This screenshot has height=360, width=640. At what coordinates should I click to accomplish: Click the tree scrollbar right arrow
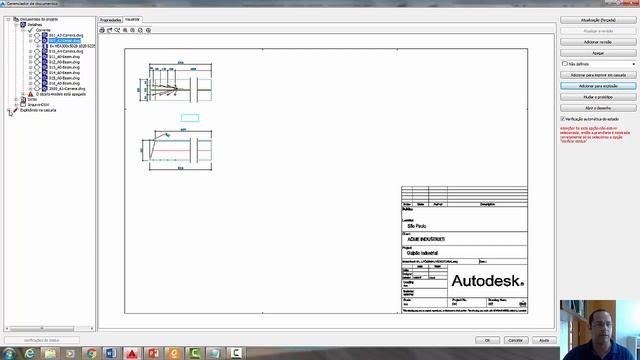92,328
